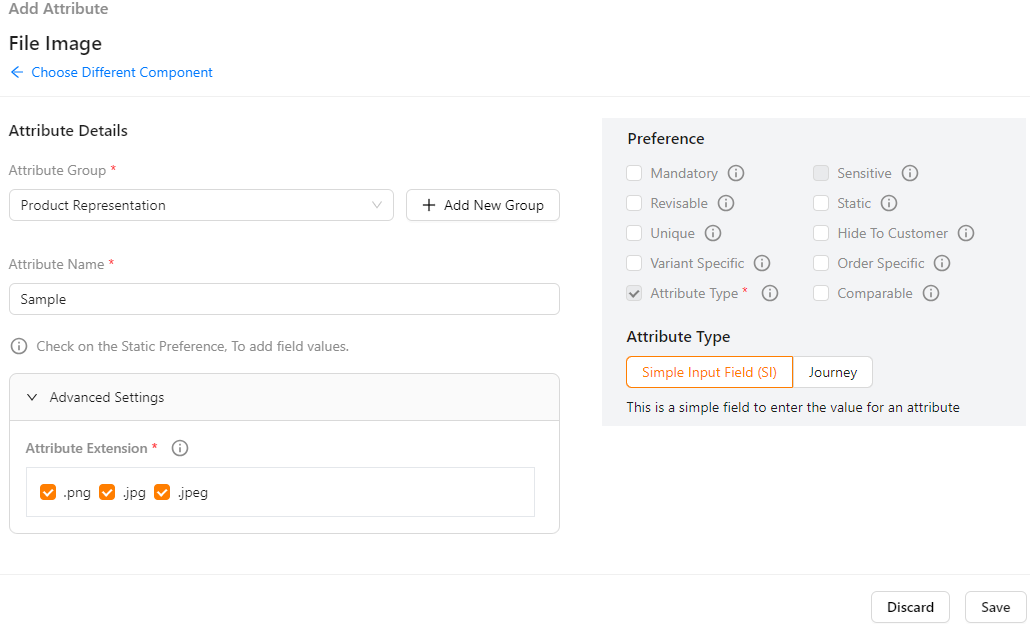Select Simple Input Field (SI) type
The width and height of the screenshot is (1030, 624).
[x=709, y=372]
